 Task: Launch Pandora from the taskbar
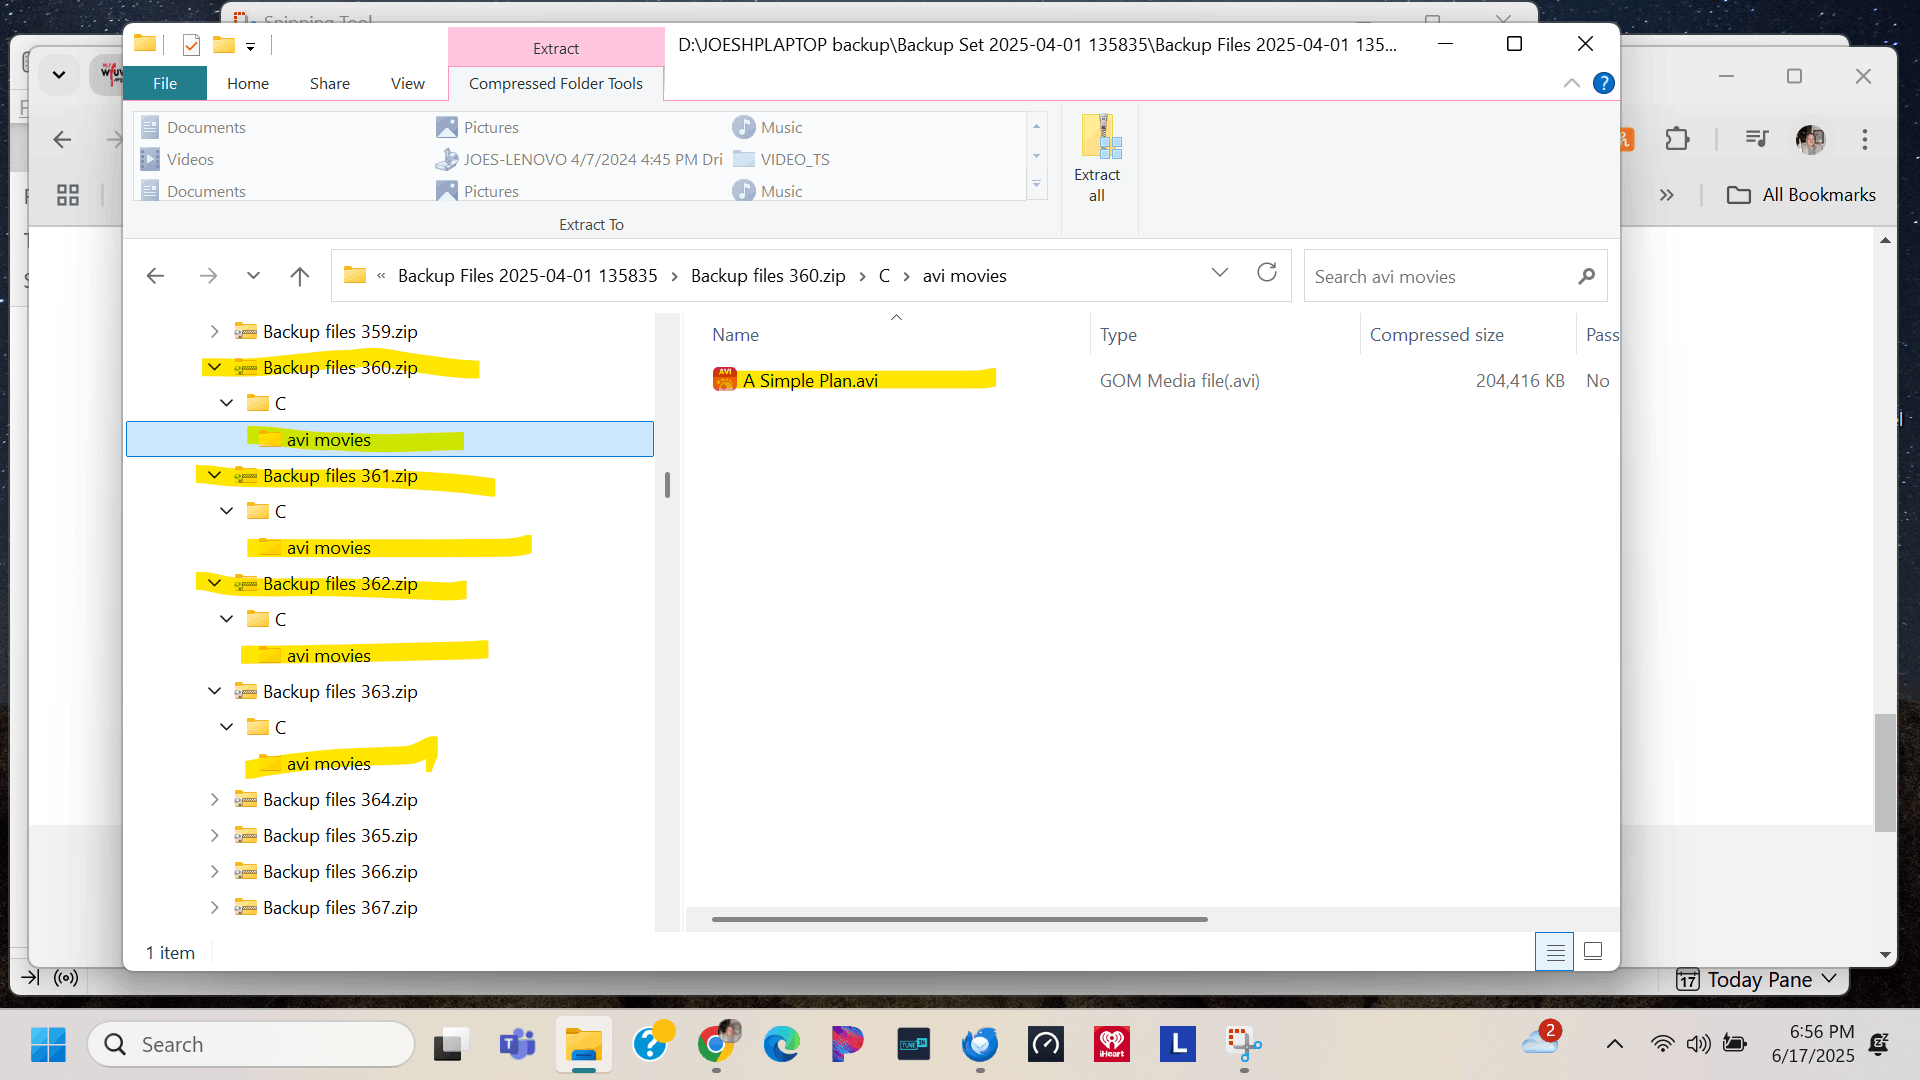[x=847, y=1044]
